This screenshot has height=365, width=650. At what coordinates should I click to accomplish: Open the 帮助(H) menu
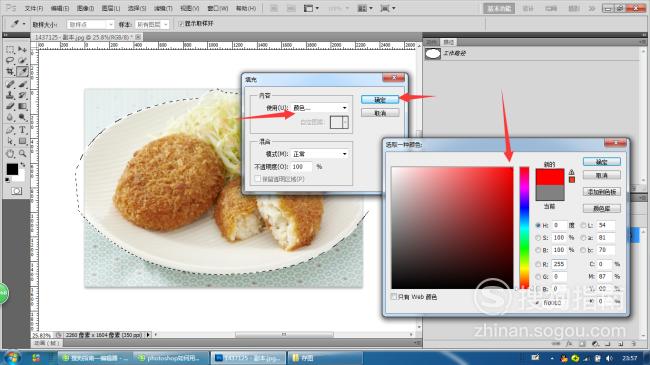(x=246, y=8)
